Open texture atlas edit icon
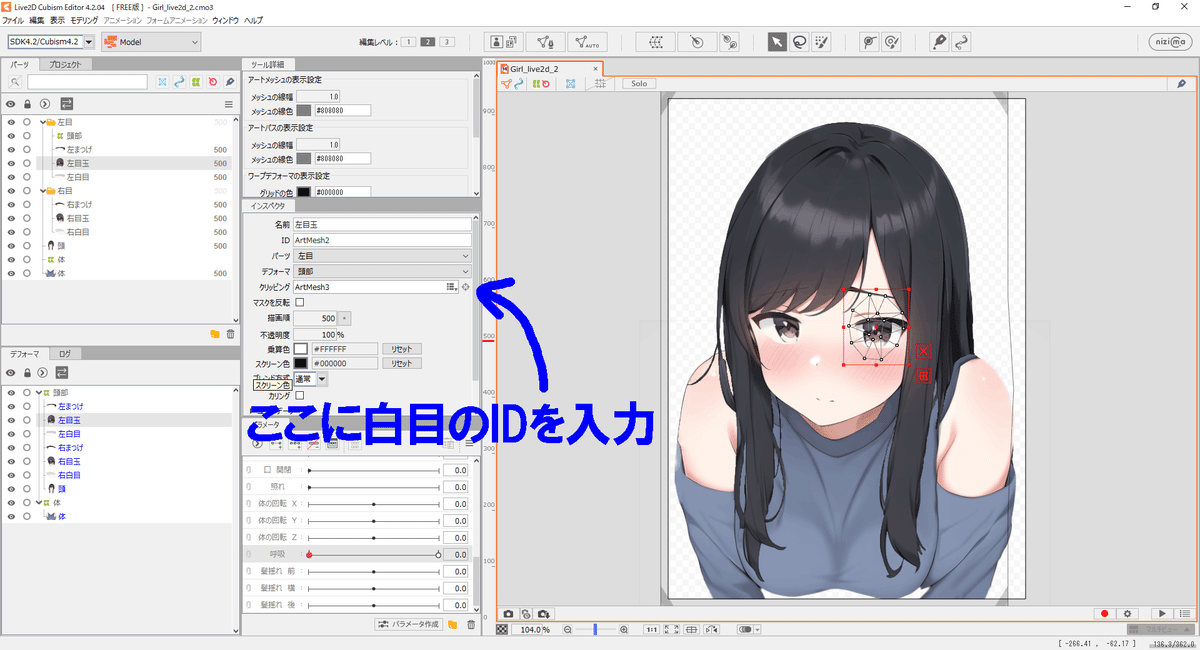Viewport: 1200px width, 650px height. pyautogui.click(x=503, y=42)
